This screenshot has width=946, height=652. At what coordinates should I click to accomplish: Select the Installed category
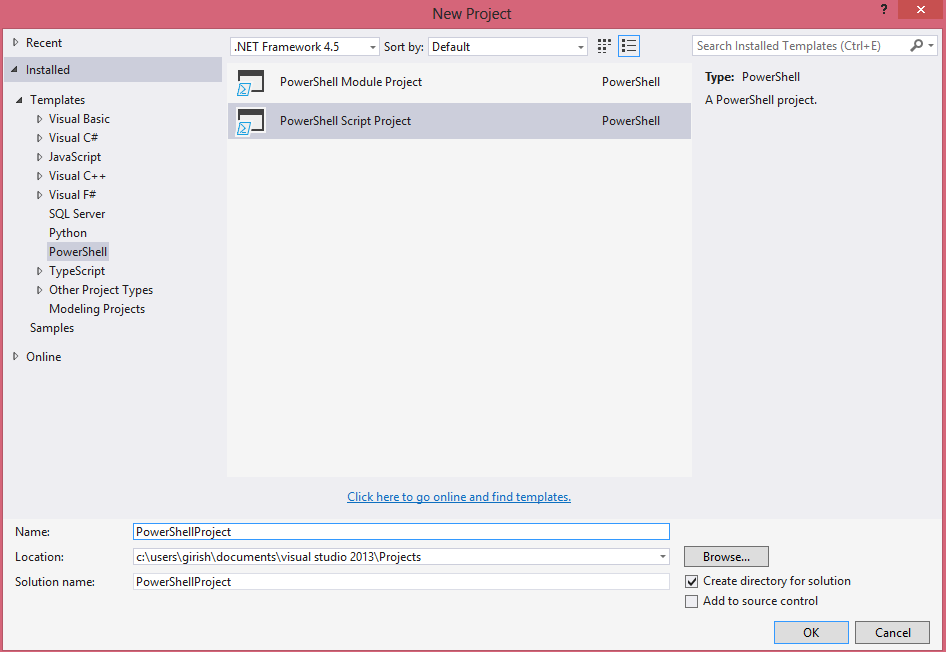click(x=113, y=70)
